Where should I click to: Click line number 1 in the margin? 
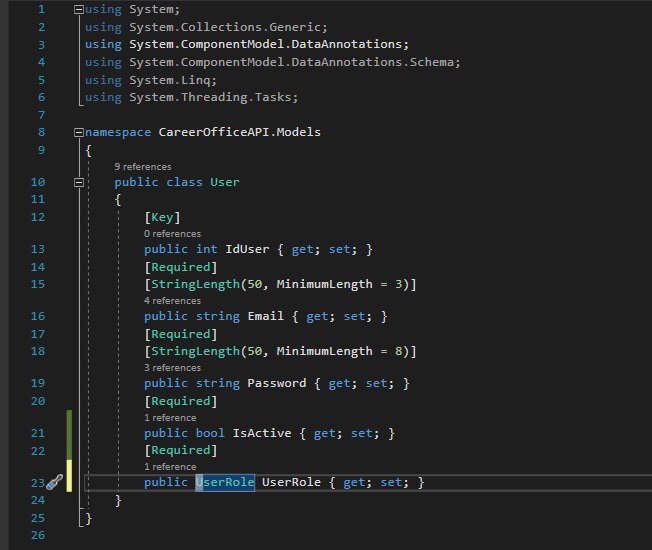click(x=41, y=9)
